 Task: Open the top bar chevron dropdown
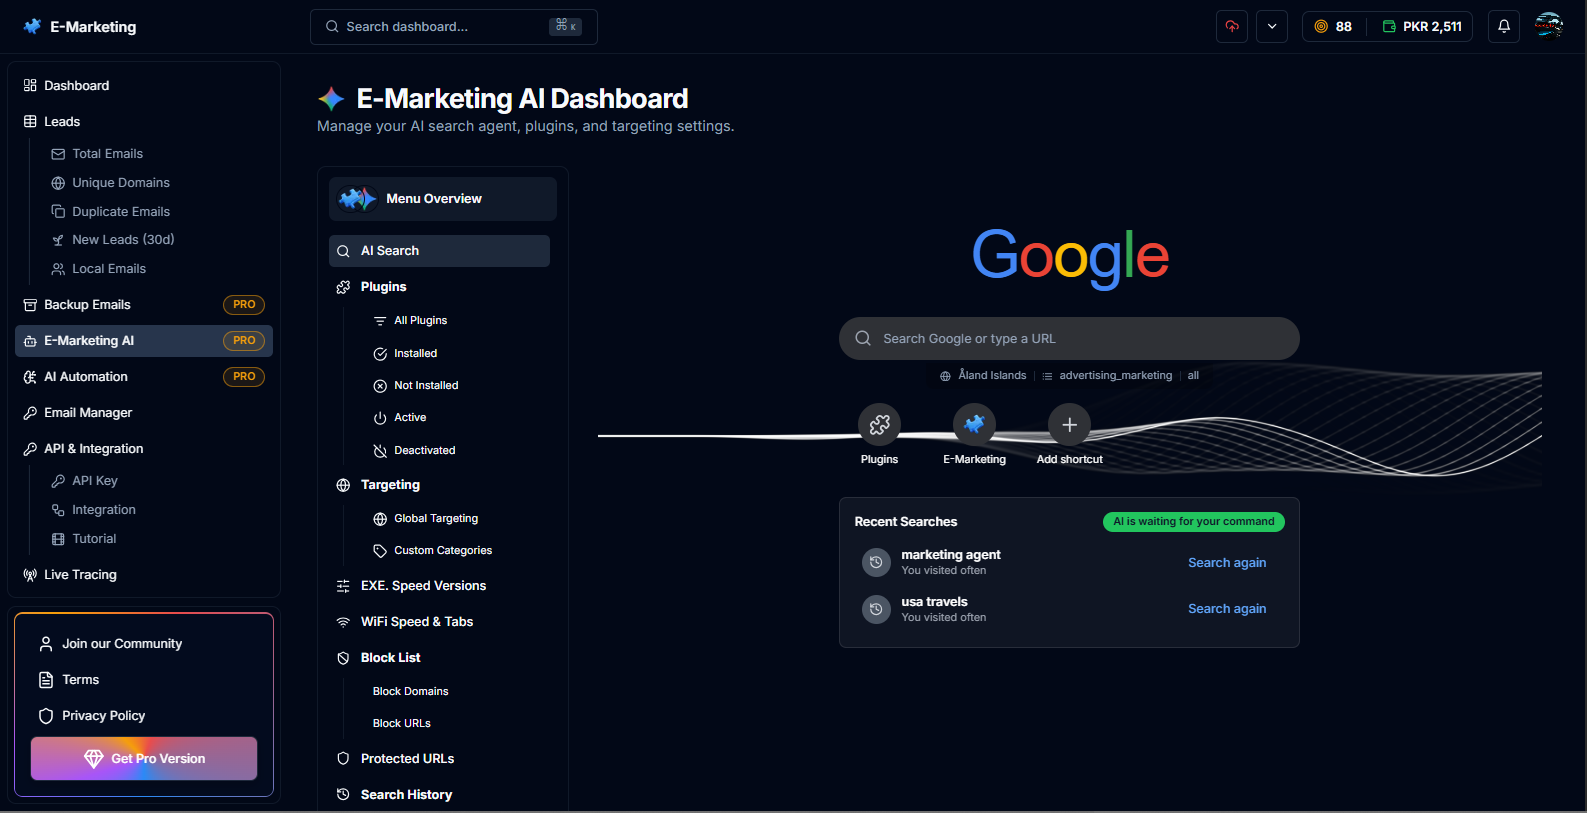pos(1272,27)
